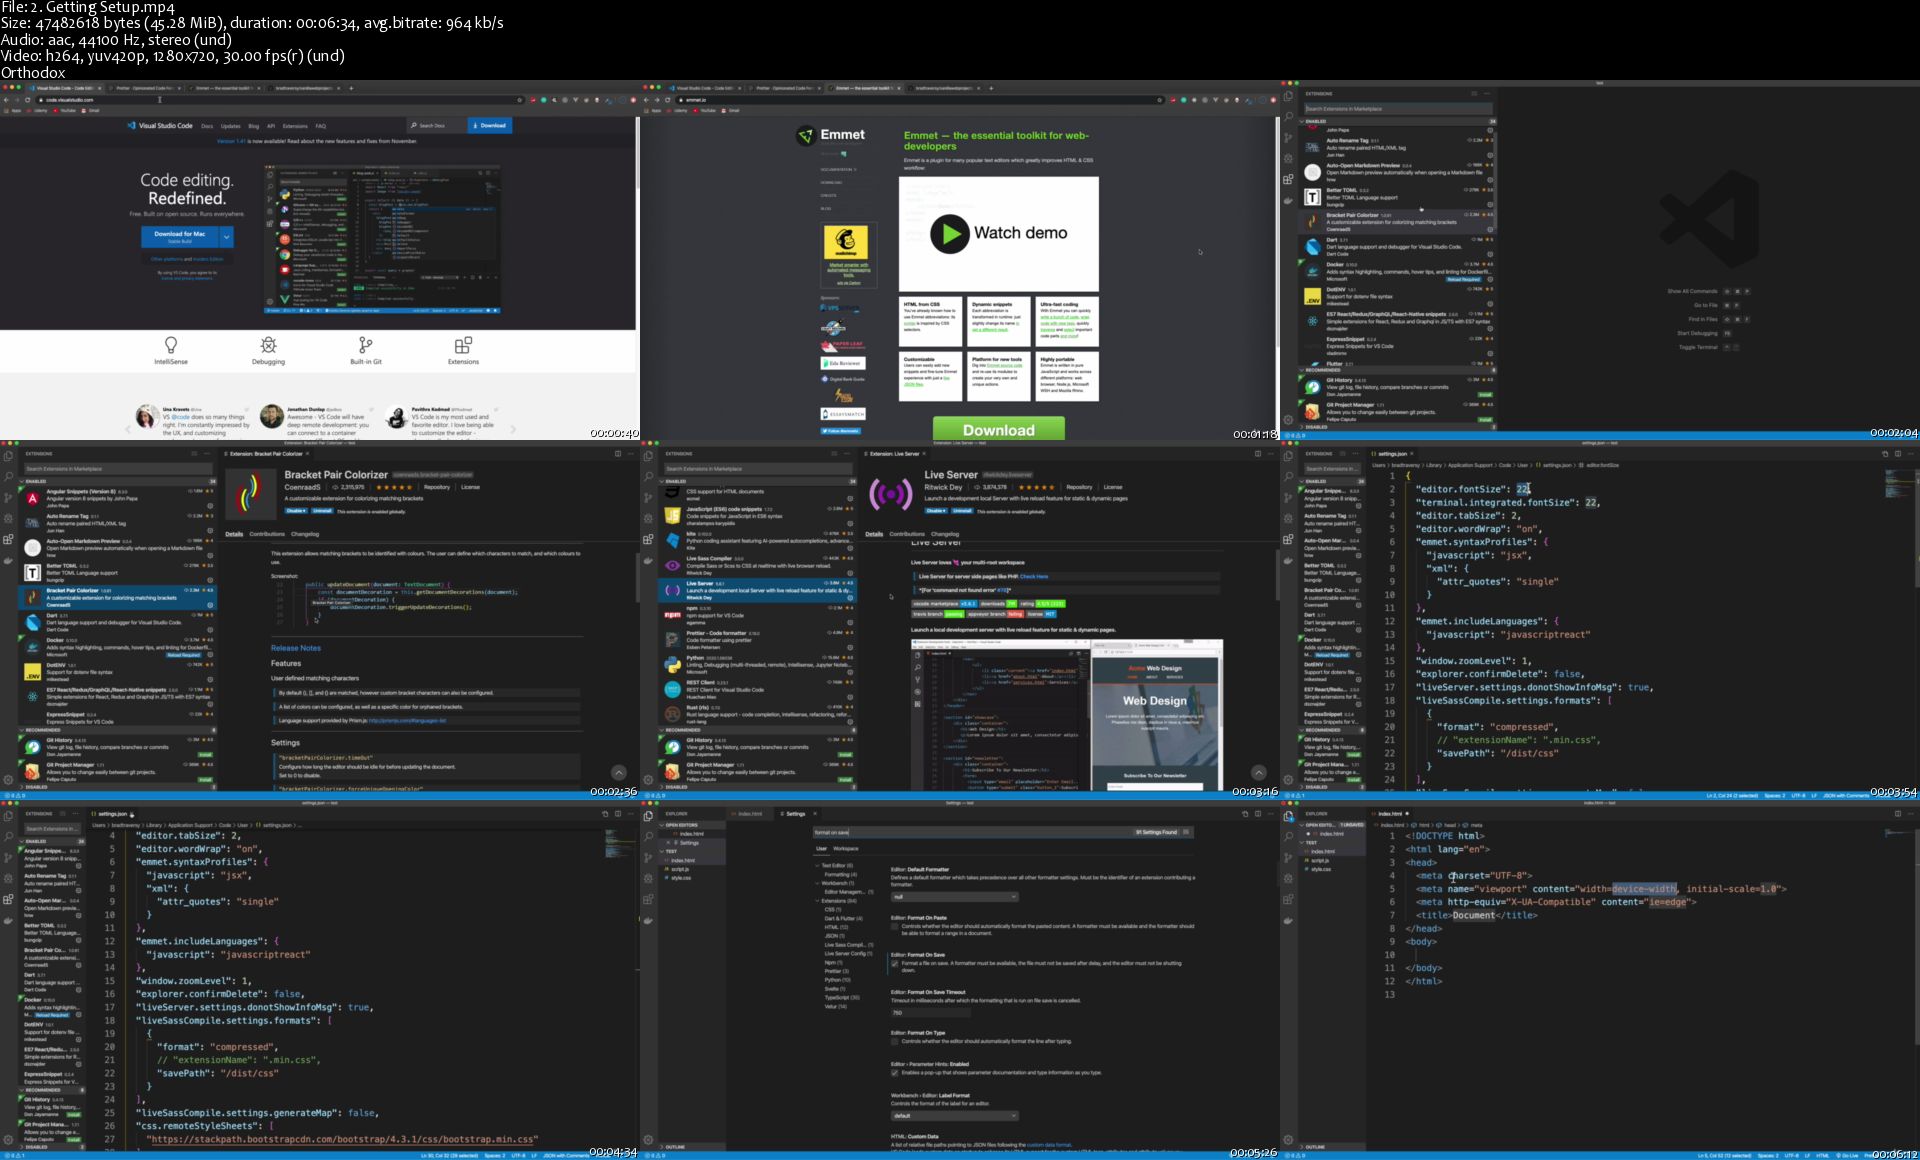Screen dimensions: 1920x1160
Task: Click the purple Live Server logo on details page
Action: click(890, 493)
